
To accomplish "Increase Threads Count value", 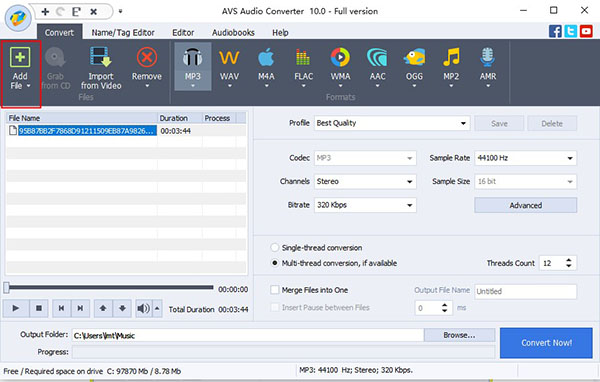I will pyautogui.click(x=569, y=260).
